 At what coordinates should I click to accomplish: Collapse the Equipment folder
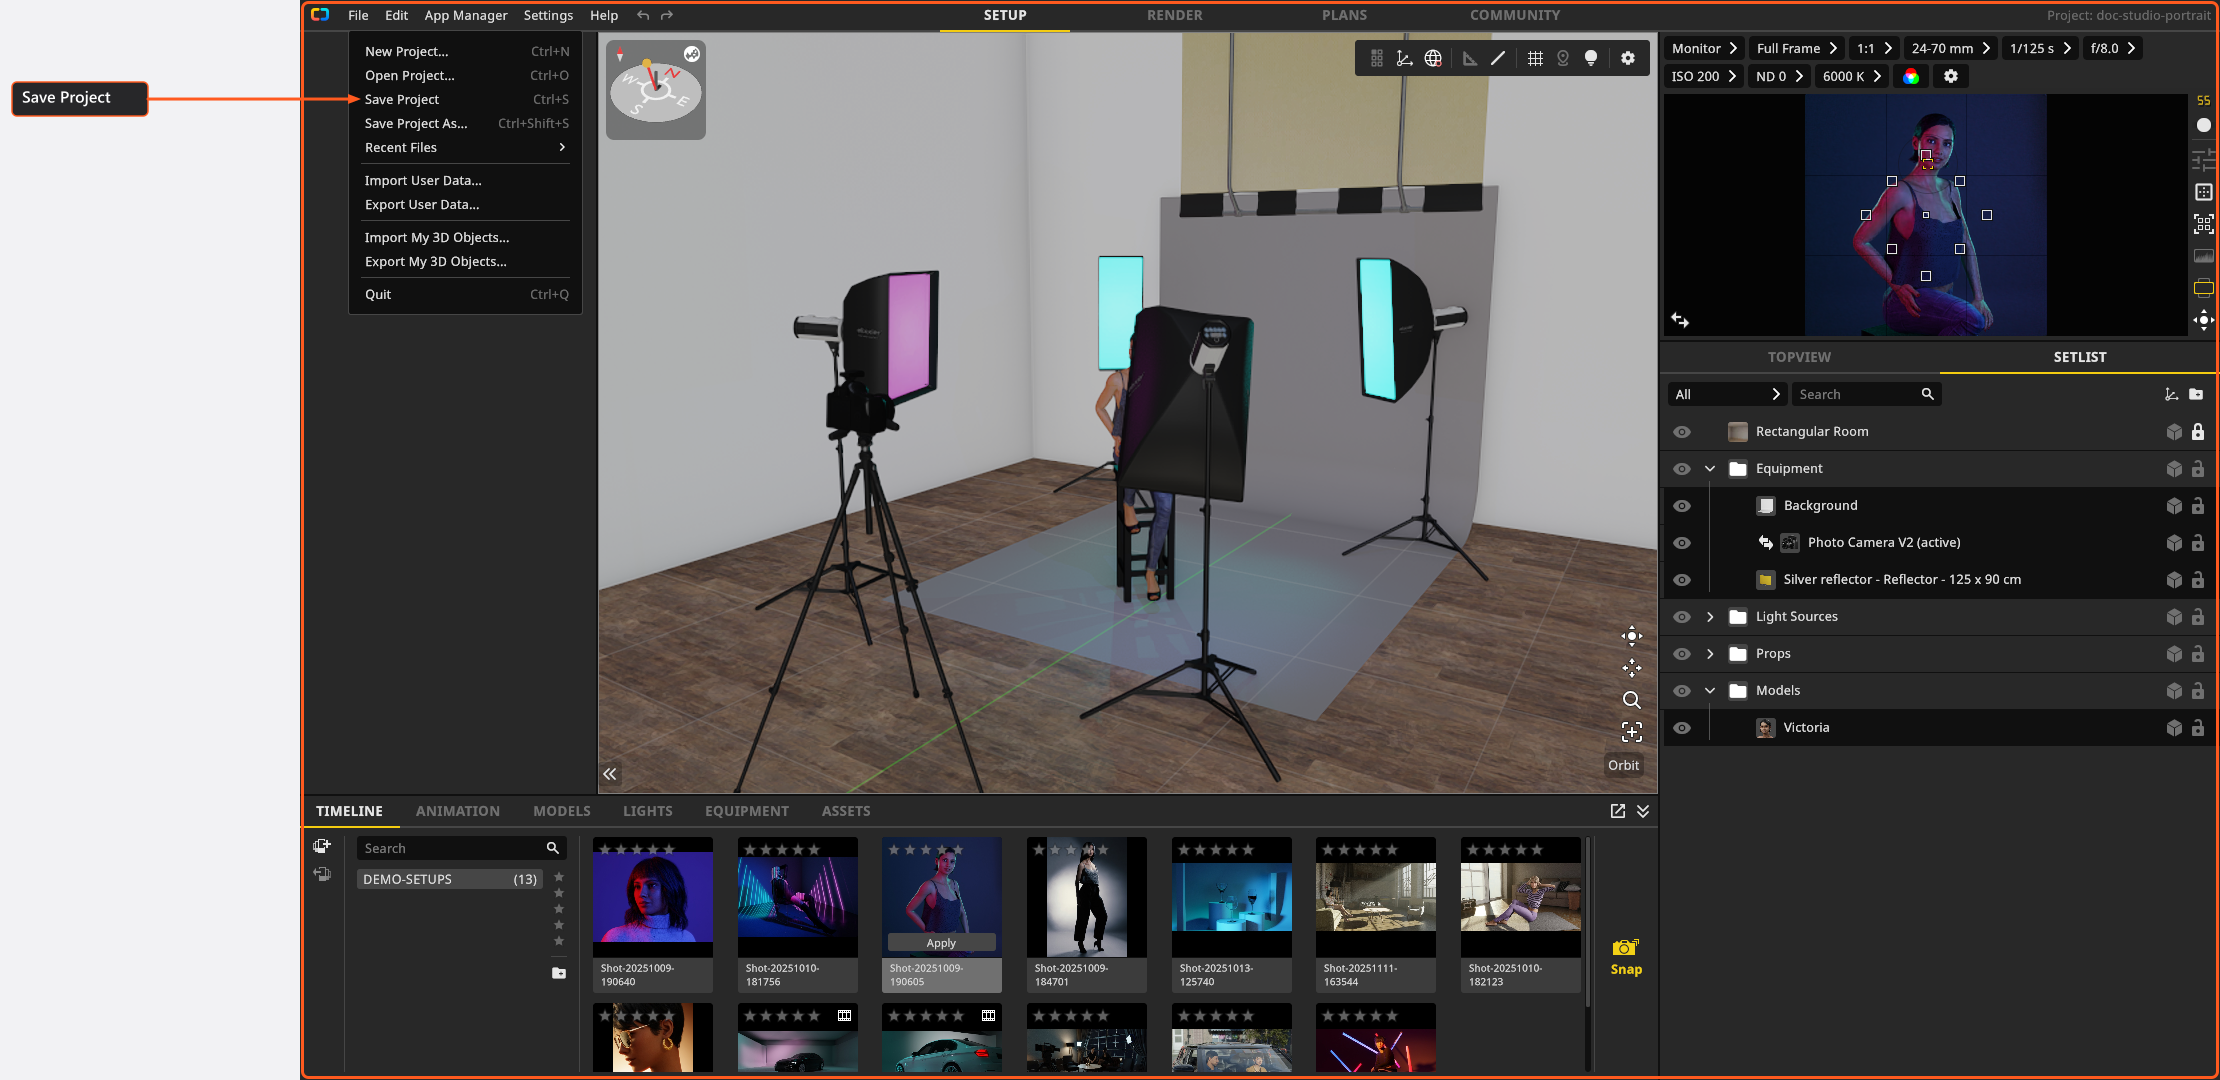[1710, 469]
